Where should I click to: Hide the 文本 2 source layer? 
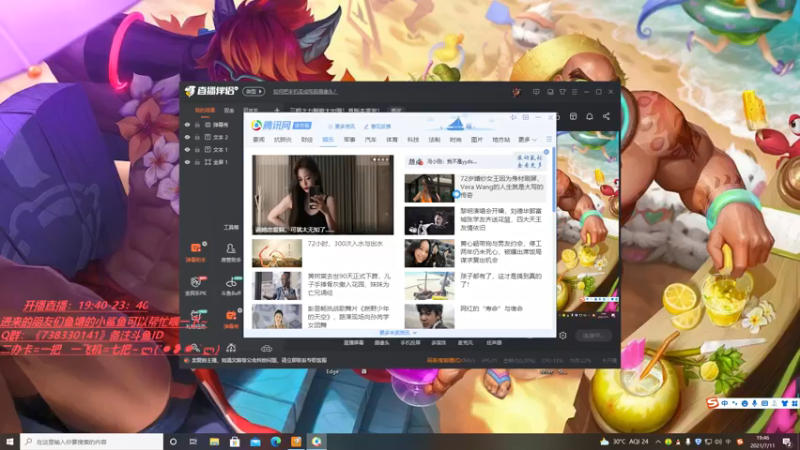pyautogui.click(x=187, y=137)
